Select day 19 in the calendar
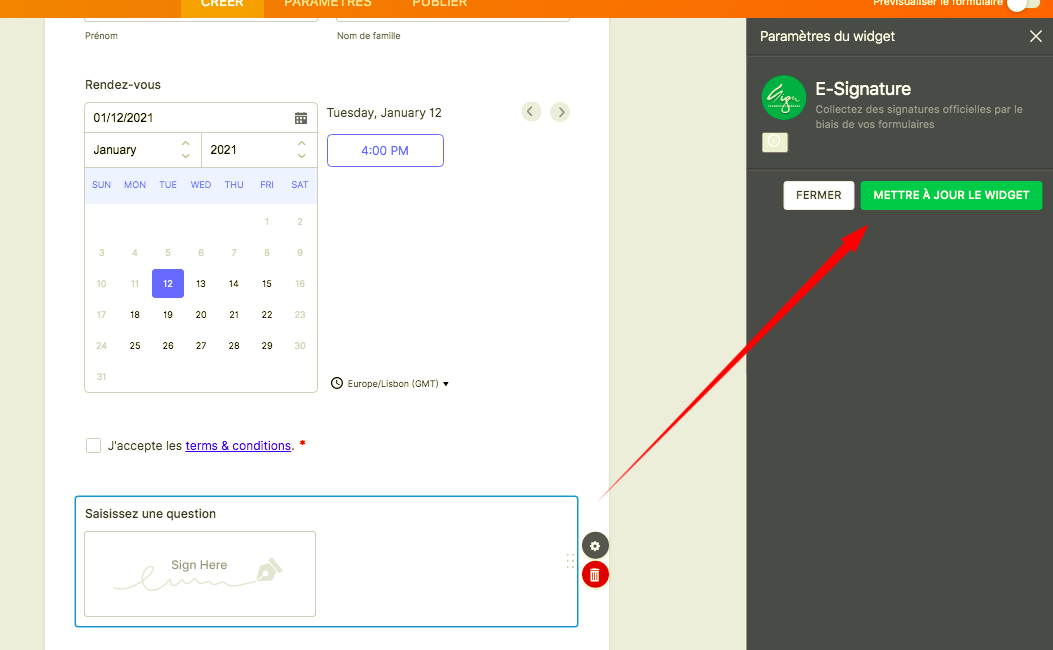The height and width of the screenshot is (650, 1053). 168,314
